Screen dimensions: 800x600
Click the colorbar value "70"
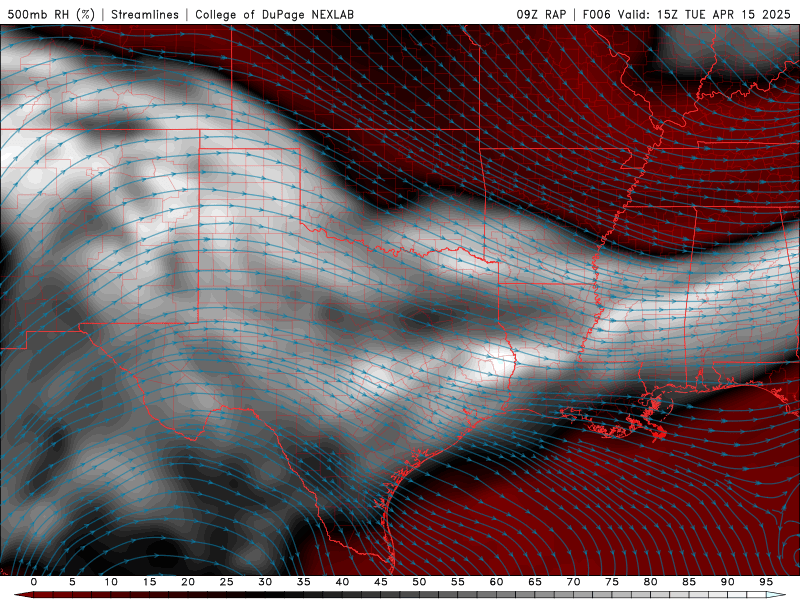pos(573,582)
